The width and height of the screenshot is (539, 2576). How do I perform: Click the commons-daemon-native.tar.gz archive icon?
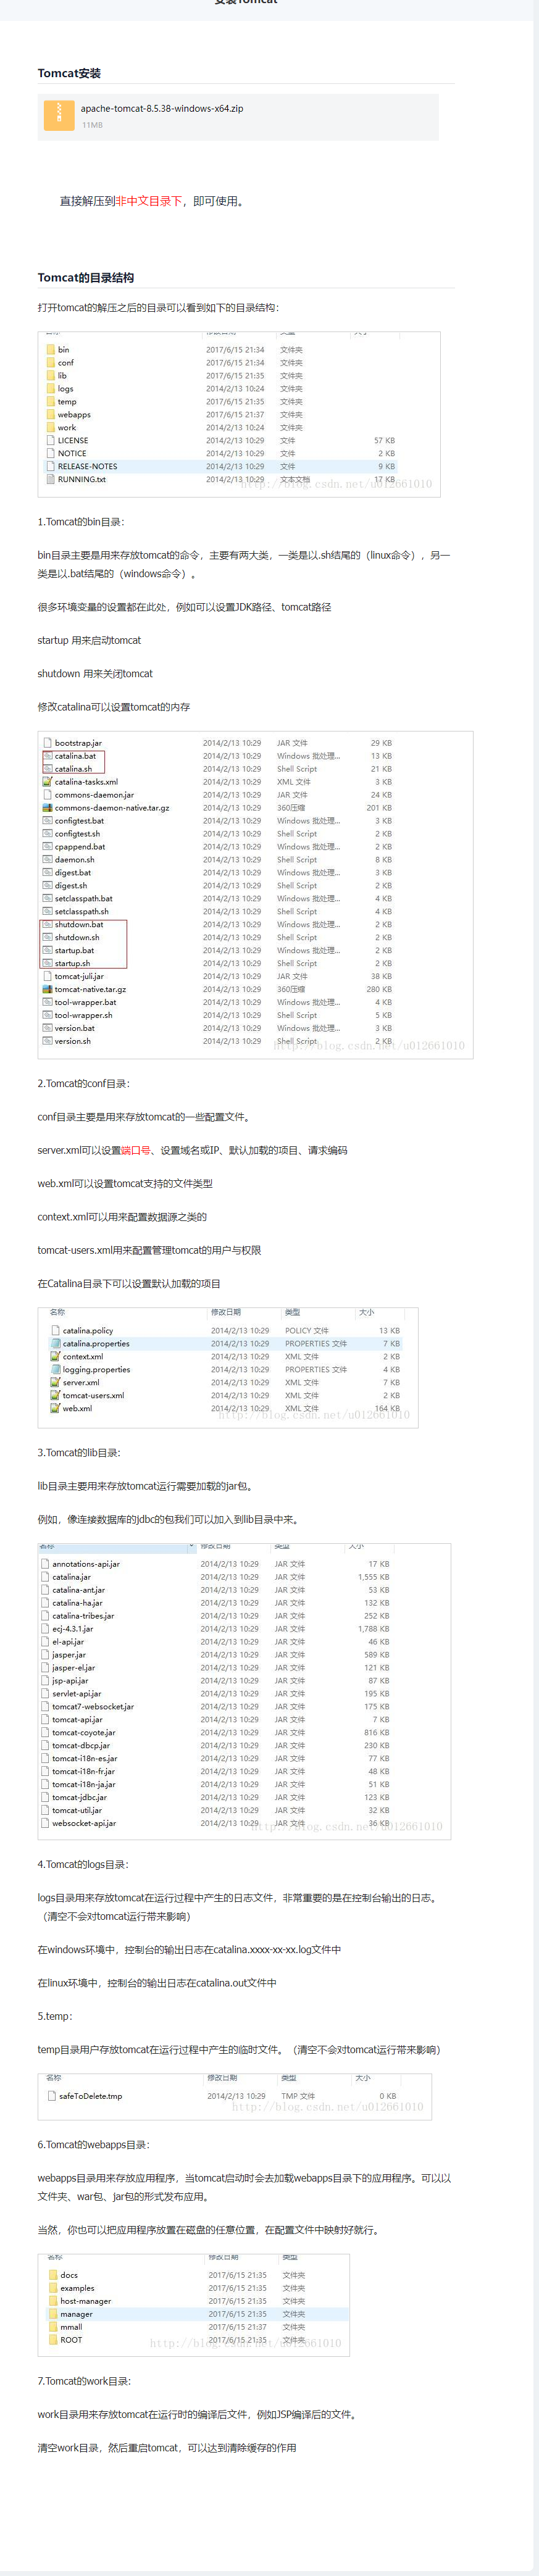(47, 808)
